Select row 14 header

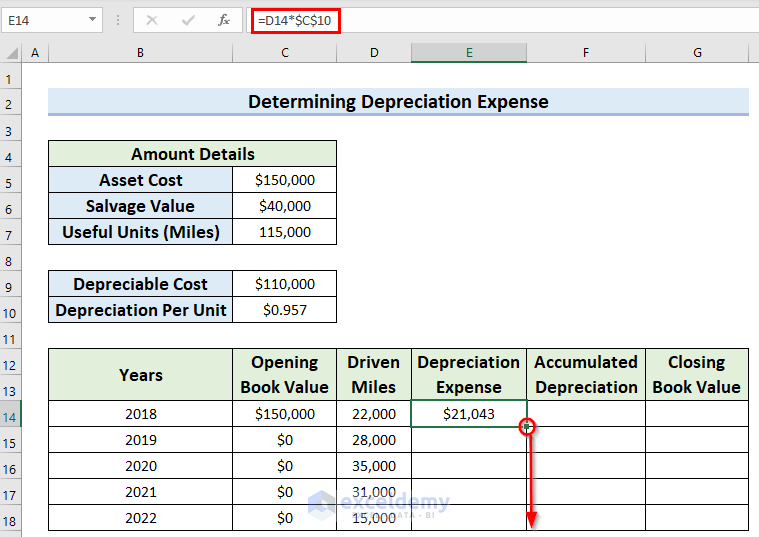[x=10, y=414]
